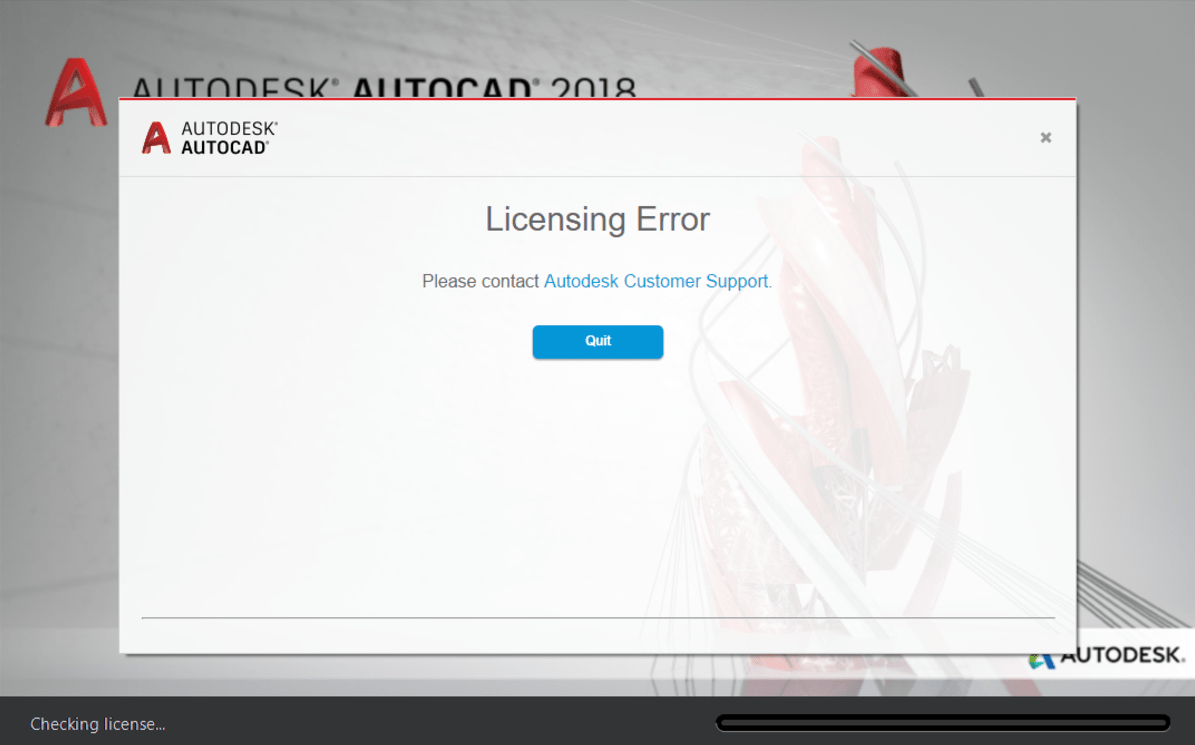
Task: Click the large red A splash logo
Action: tap(75, 92)
